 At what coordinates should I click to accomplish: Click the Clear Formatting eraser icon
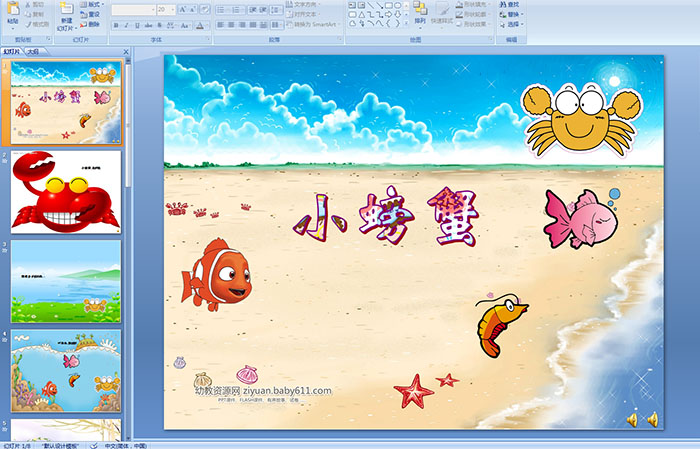pyautogui.click(x=205, y=10)
